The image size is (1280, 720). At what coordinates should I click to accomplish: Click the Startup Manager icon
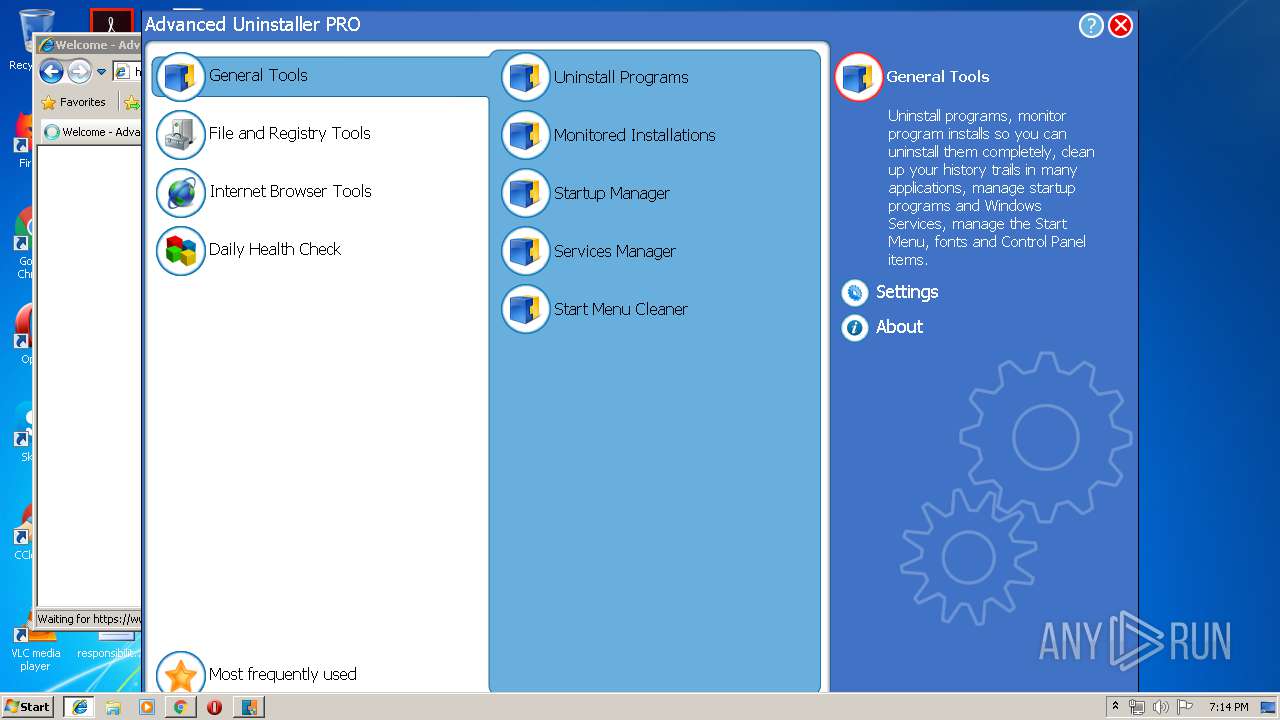click(526, 193)
